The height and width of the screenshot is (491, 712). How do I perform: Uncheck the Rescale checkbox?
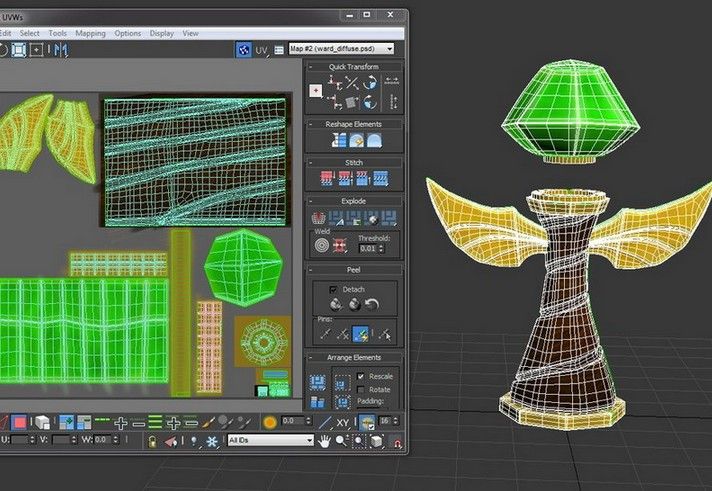coord(361,375)
